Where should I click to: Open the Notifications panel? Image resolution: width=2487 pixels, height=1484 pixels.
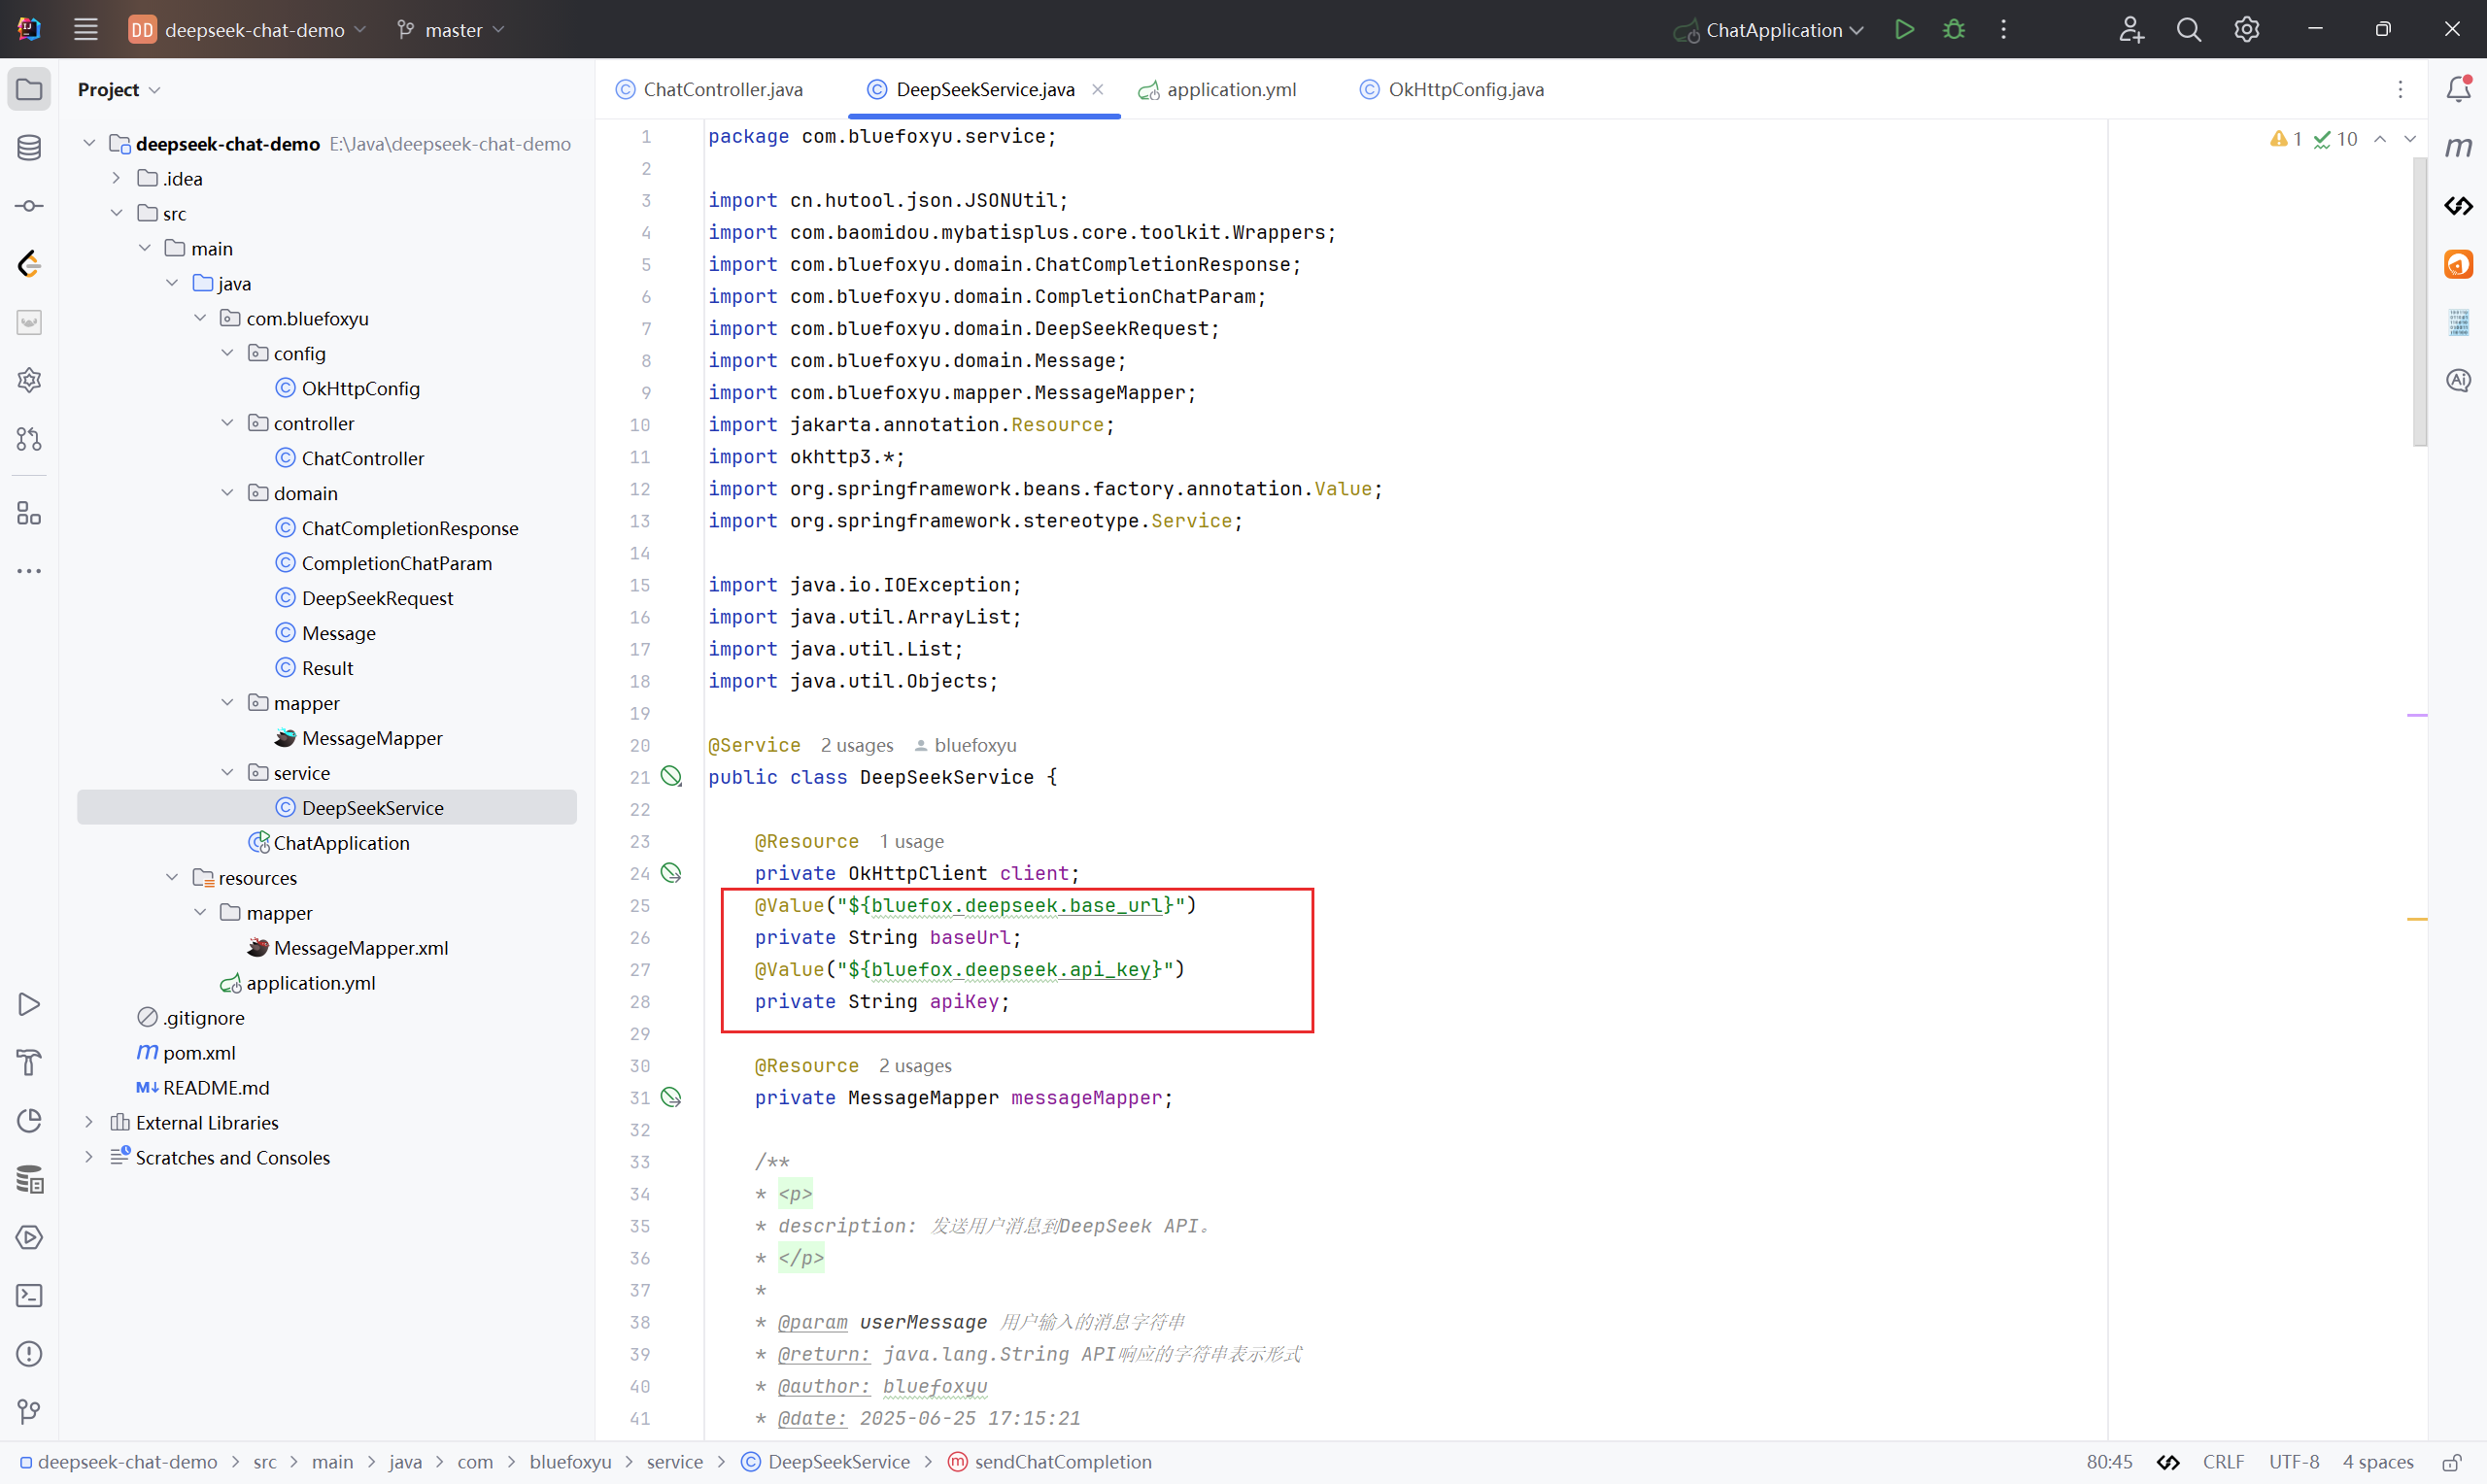tap(2458, 89)
